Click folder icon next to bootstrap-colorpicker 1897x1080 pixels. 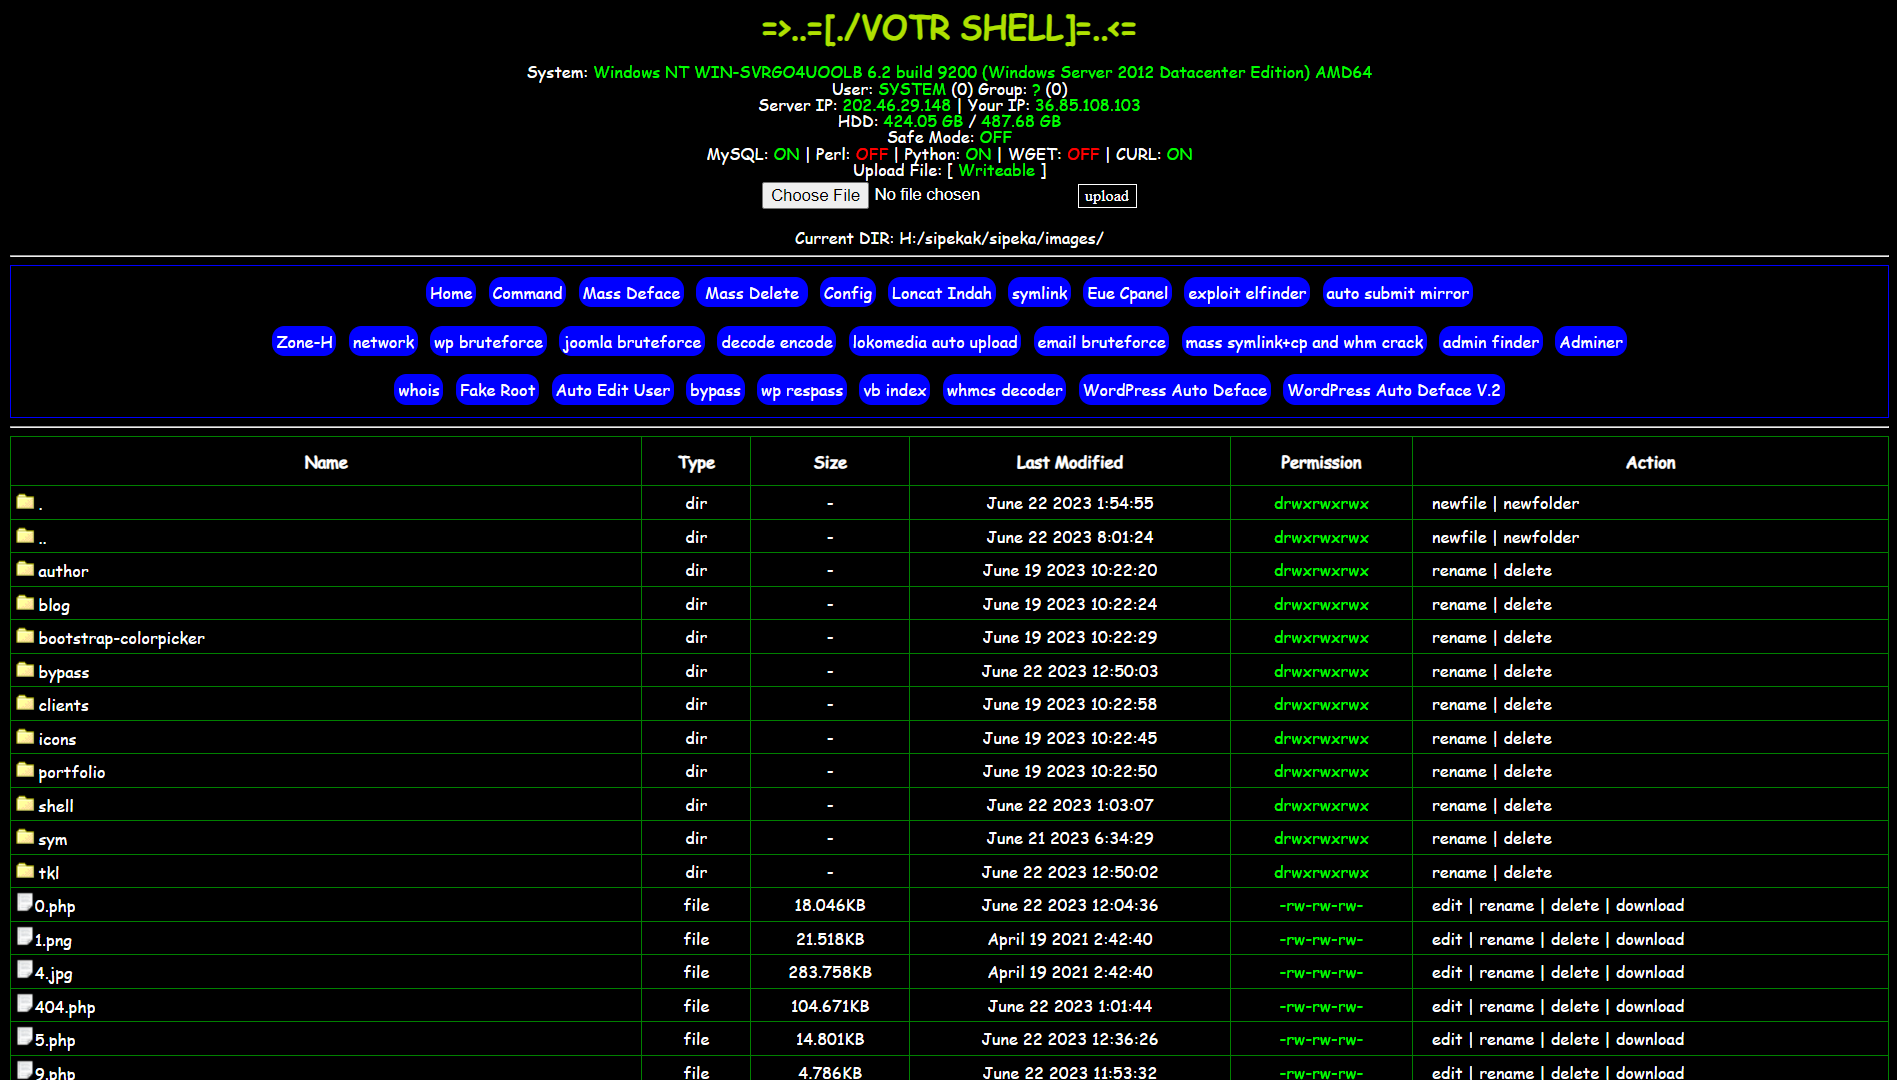tap(25, 636)
